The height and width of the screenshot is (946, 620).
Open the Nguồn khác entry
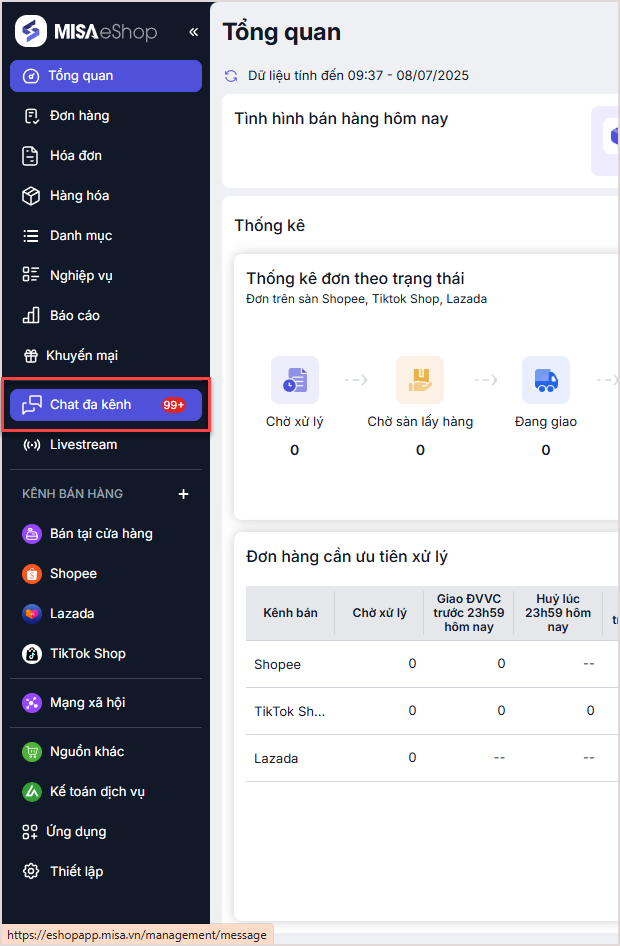106,751
